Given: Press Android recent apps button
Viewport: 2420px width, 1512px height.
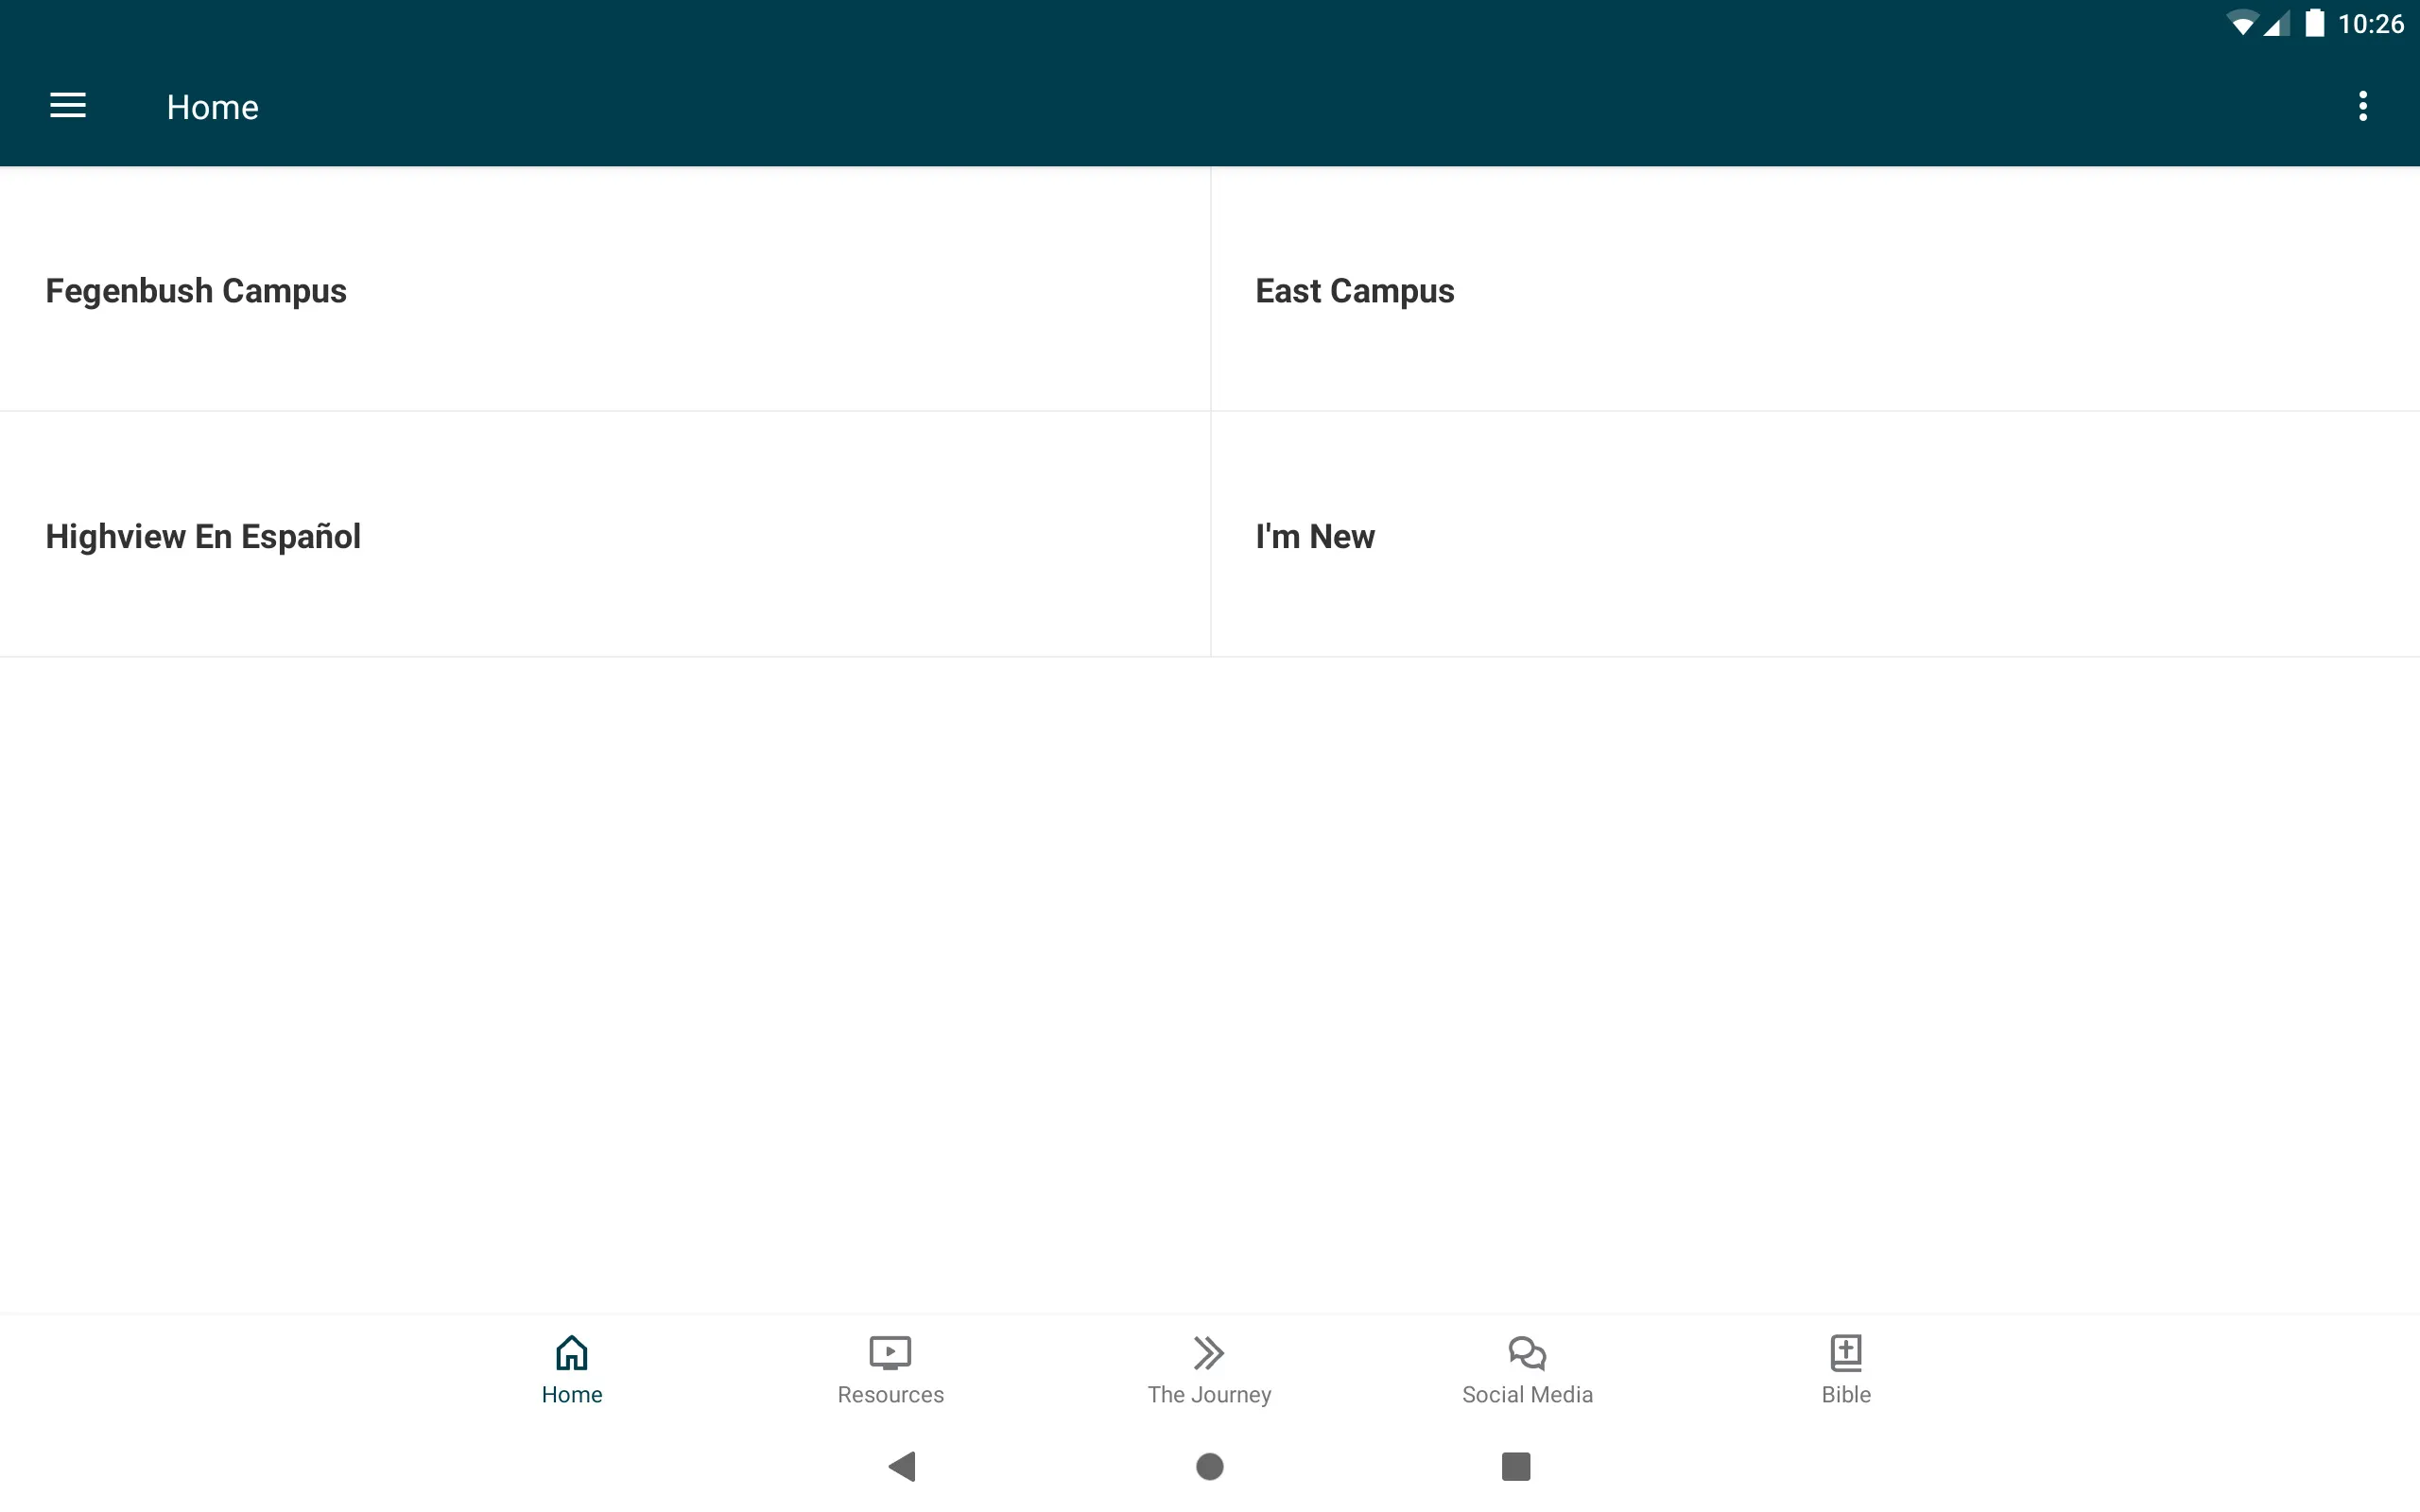Looking at the screenshot, I should [x=1512, y=1465].
